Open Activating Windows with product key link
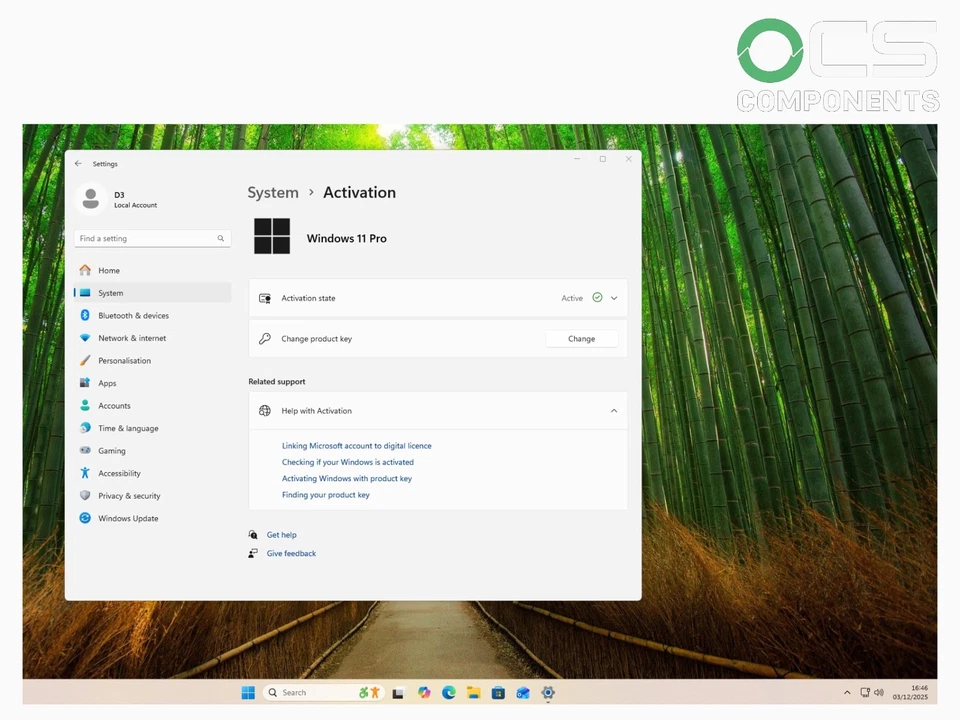Screen dimensions: 960x720 (347, 478)
